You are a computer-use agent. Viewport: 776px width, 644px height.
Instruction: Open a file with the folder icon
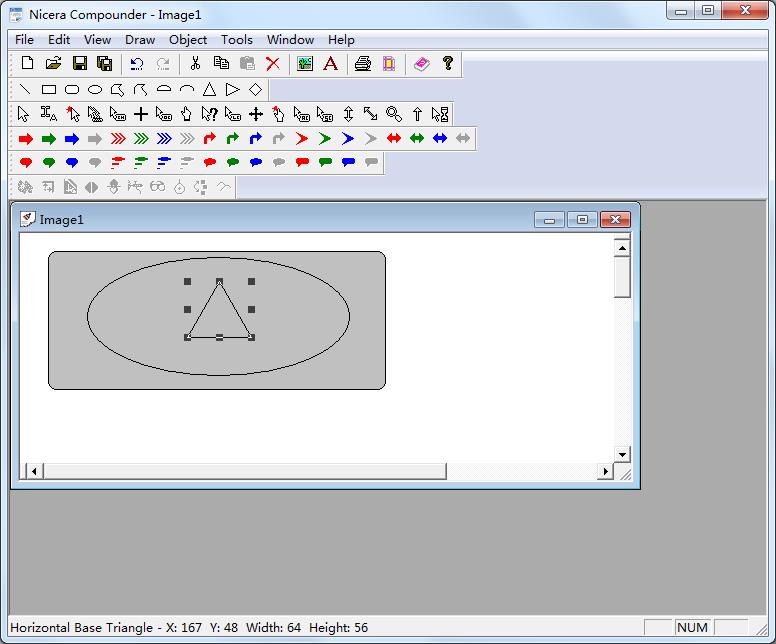coord(53,63)
